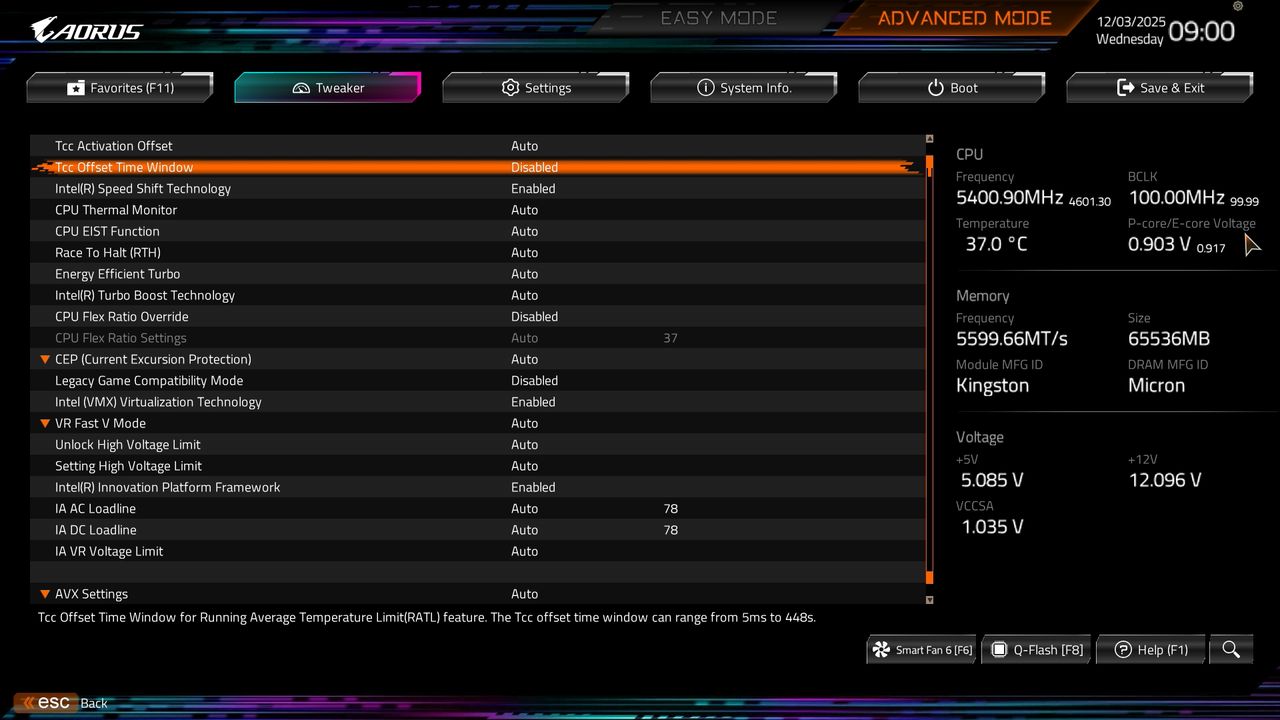Expand the VR Fast V Mode section
The width and height of the screenshot is (1280, 720).
tap(45, 423)
